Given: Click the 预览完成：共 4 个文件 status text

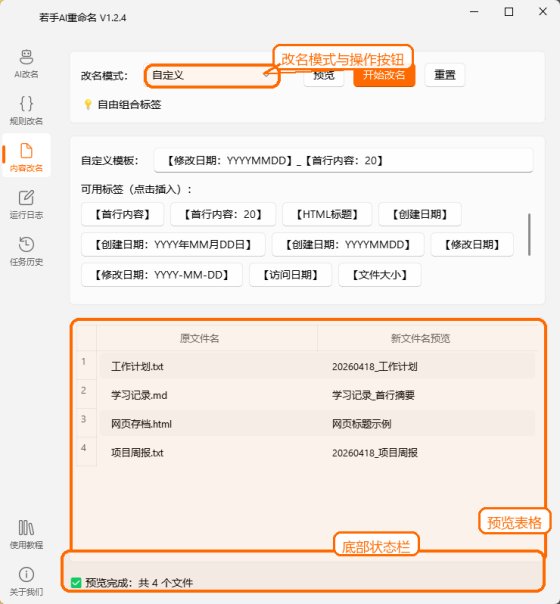Looking at the screenshot, I should coord(139,583).
